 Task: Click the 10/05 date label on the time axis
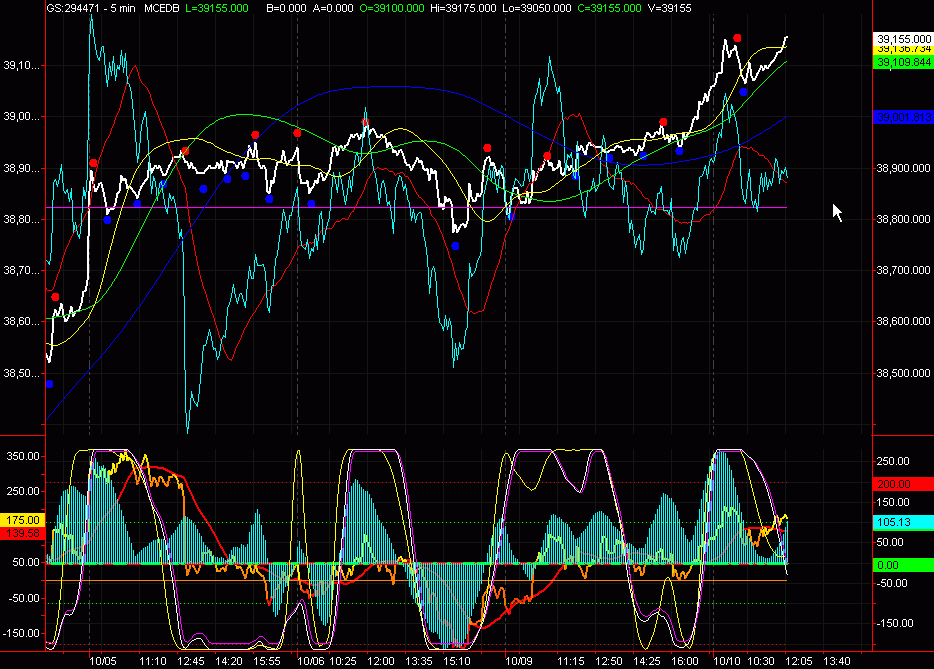pyautogui.click(x=103, y=661)
